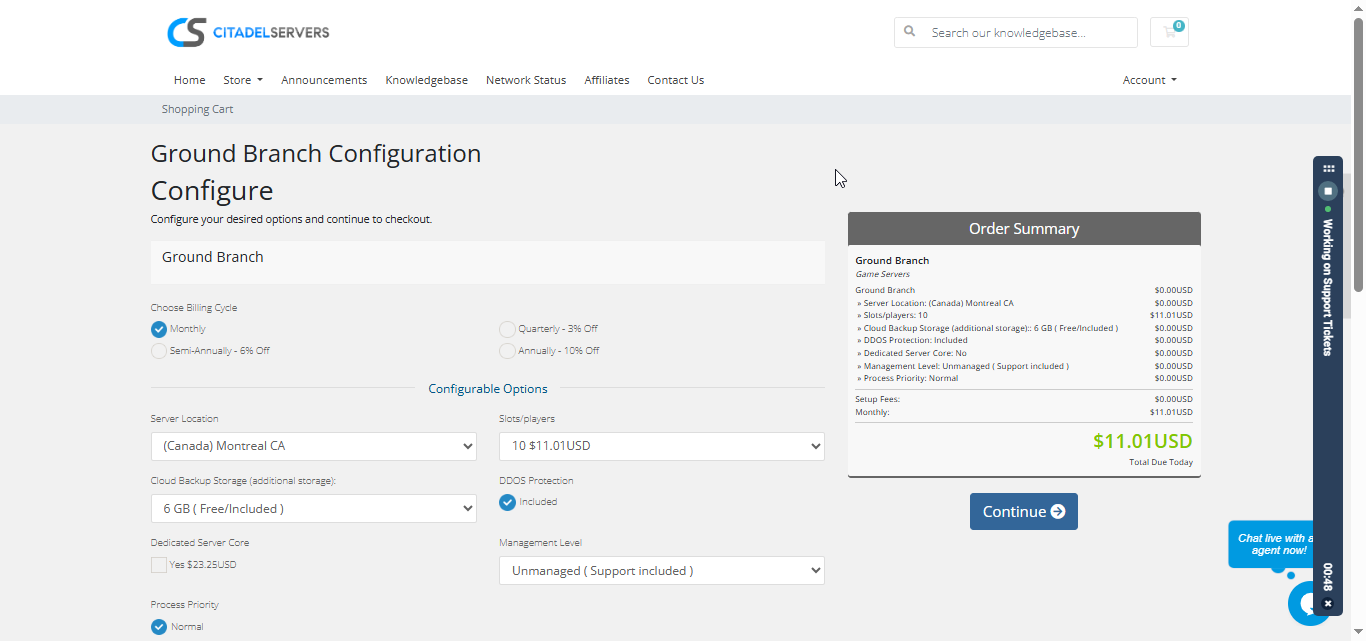
Task: Enable the Dedicated Server Core checkbox
Action: pos(159,565)
